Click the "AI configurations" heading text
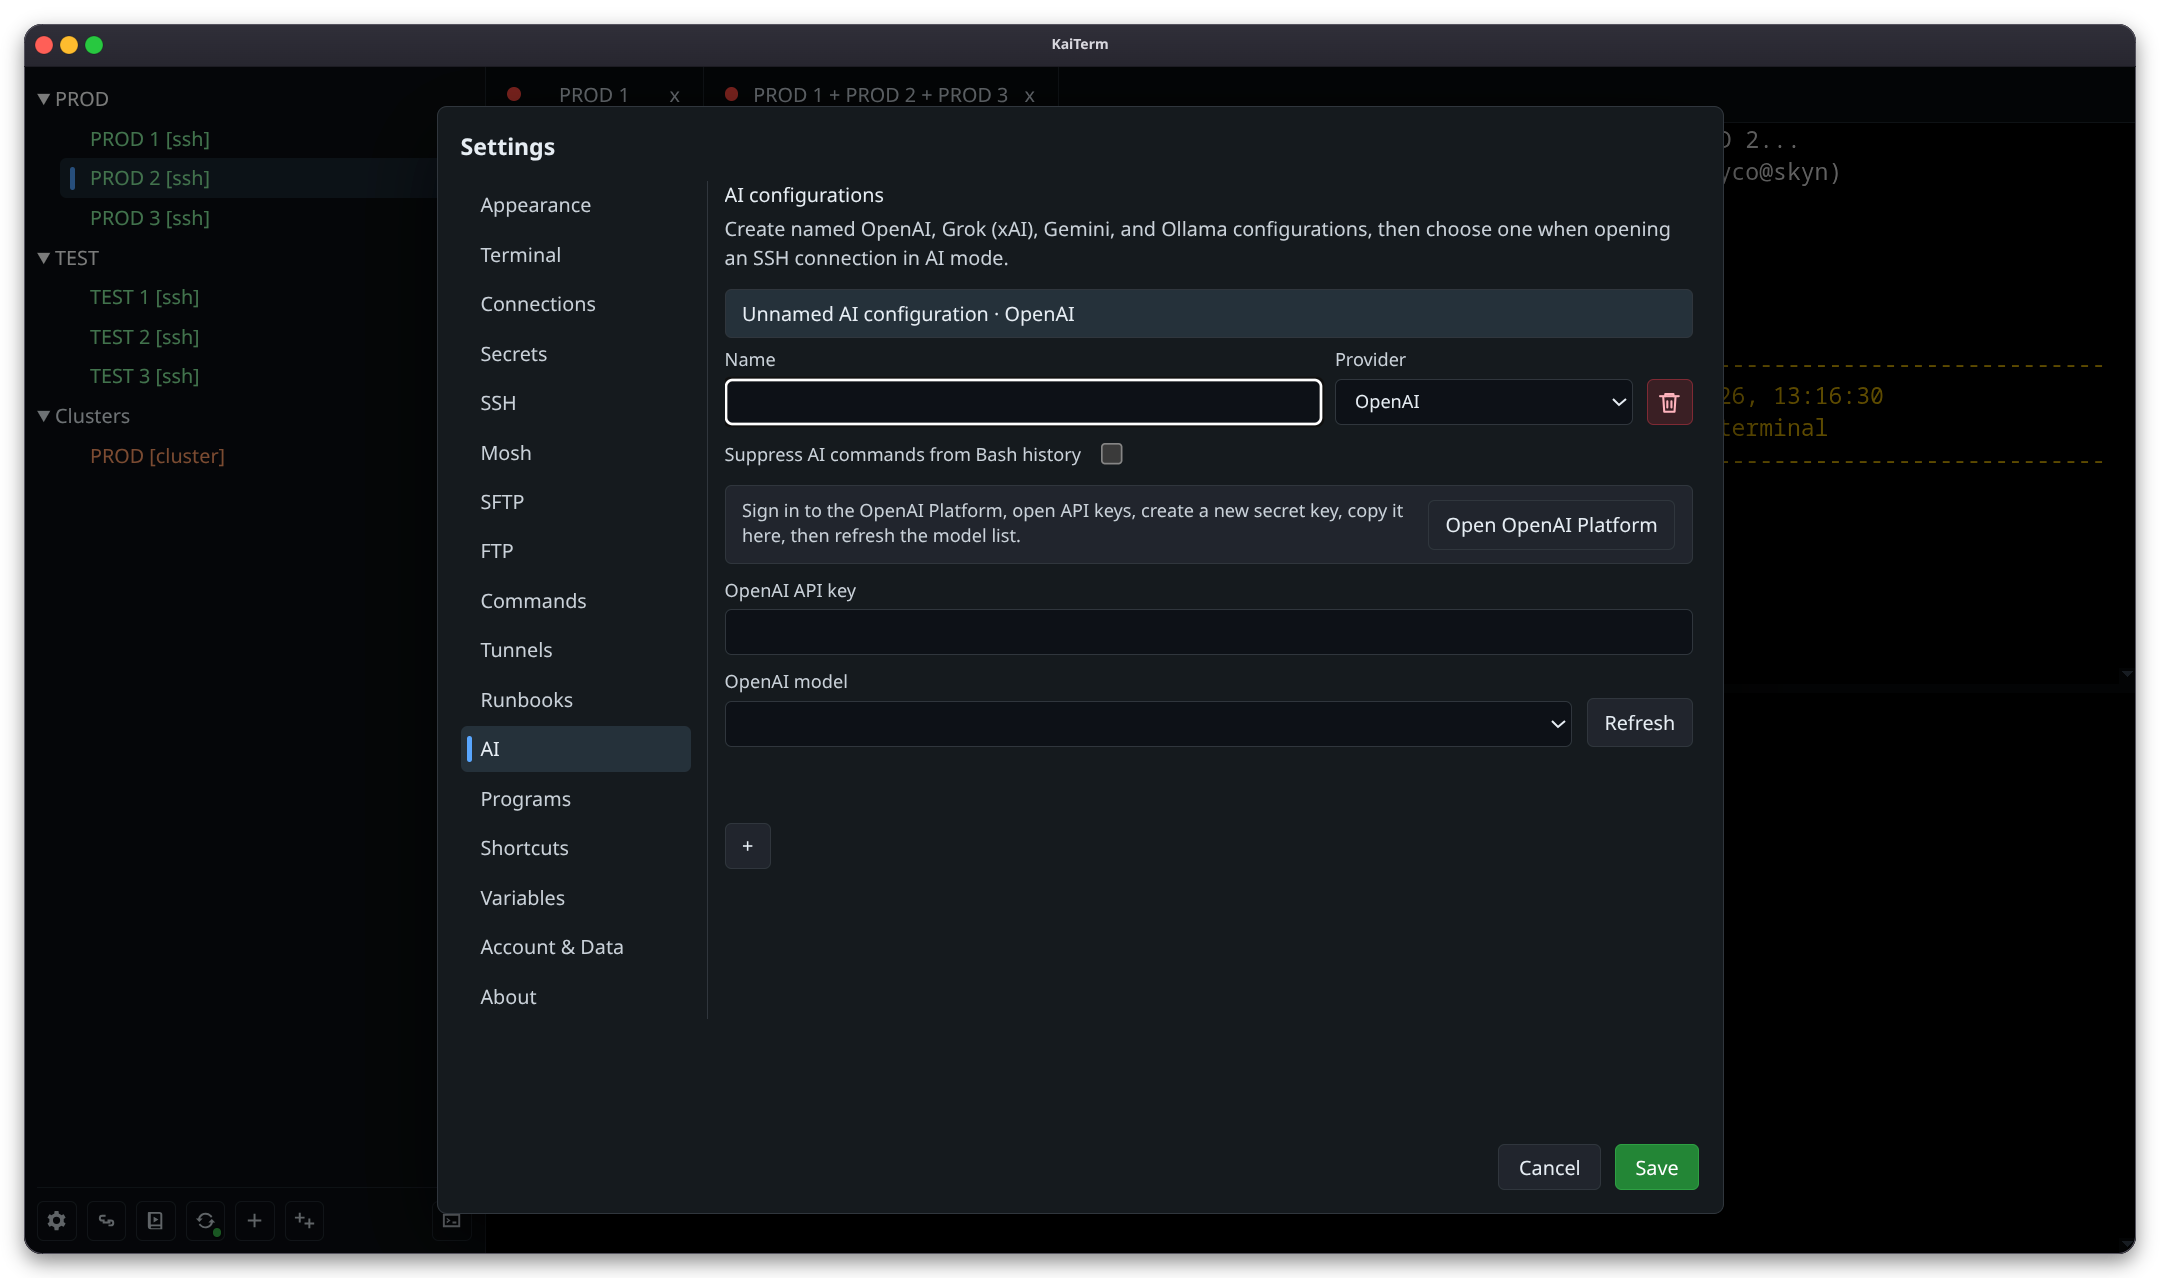This screenshot has height=1278, width=2160. [x=804, y=195]
